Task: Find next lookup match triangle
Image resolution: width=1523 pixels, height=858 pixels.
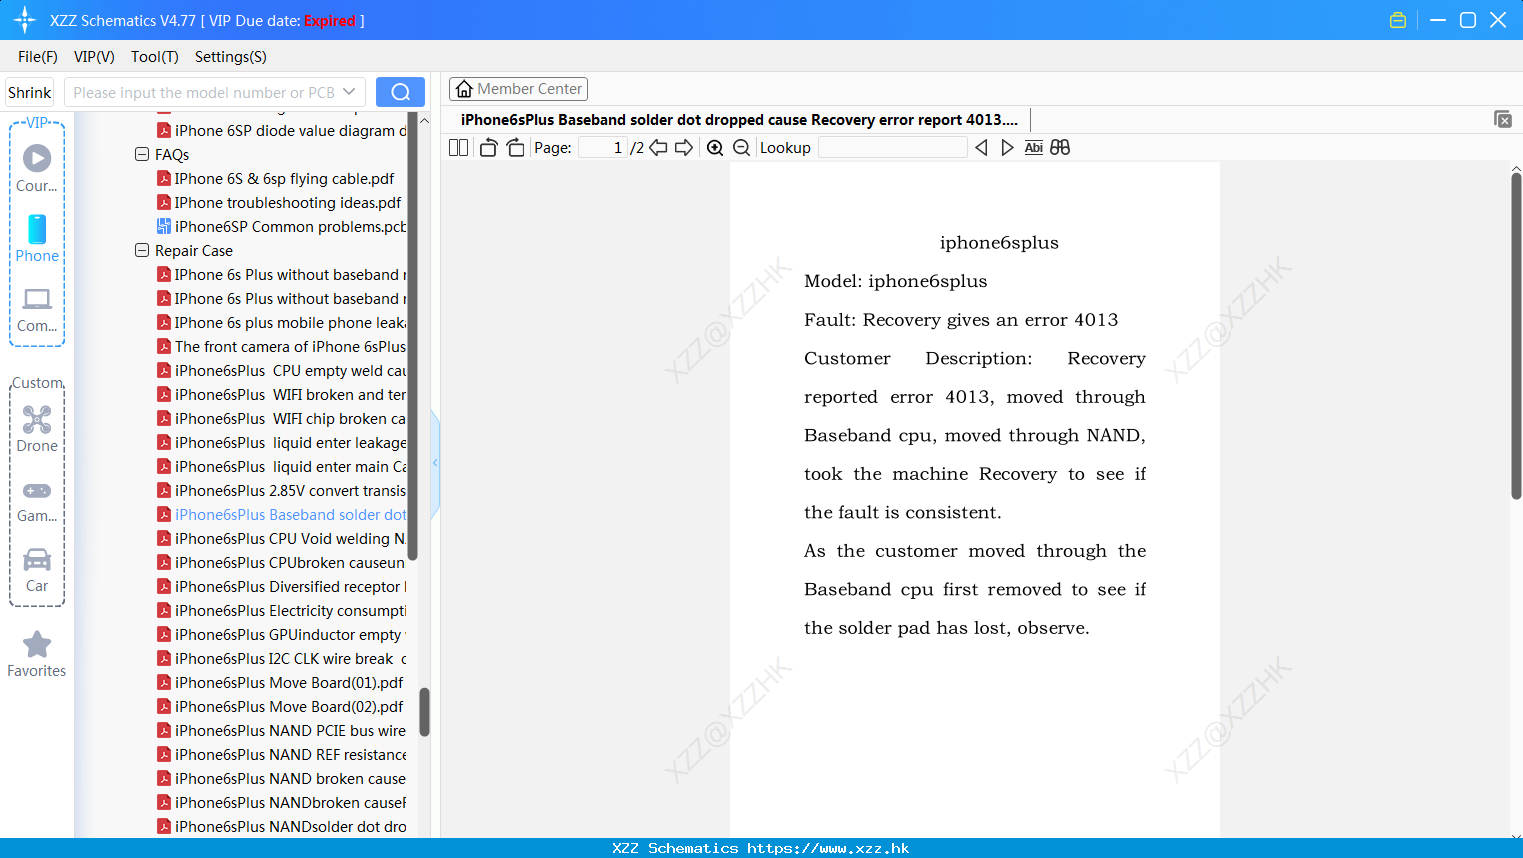Action: (1007, 148)
